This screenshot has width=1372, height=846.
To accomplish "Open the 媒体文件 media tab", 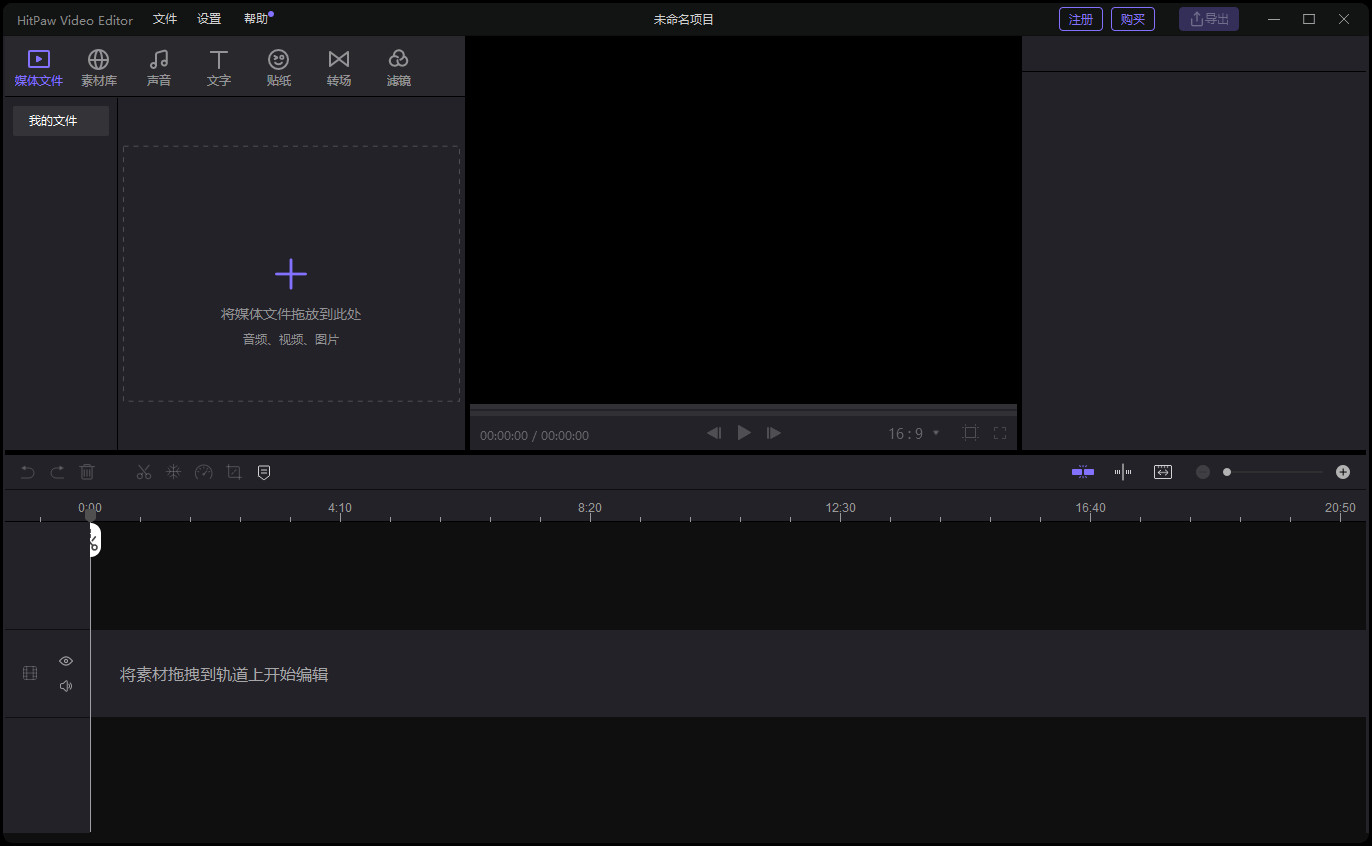I will (39, 68).
